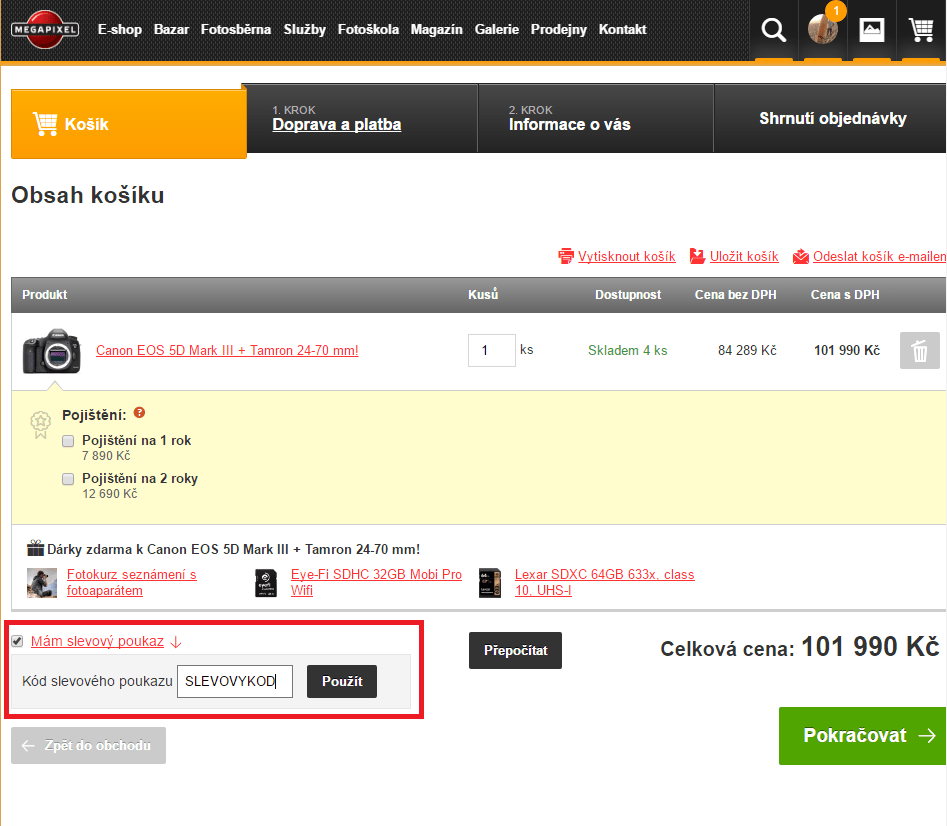This screenshot has height=826, width=947.
Task: Click the Eye-Fi SDHC card thumbnail
Action: point(266,583)
